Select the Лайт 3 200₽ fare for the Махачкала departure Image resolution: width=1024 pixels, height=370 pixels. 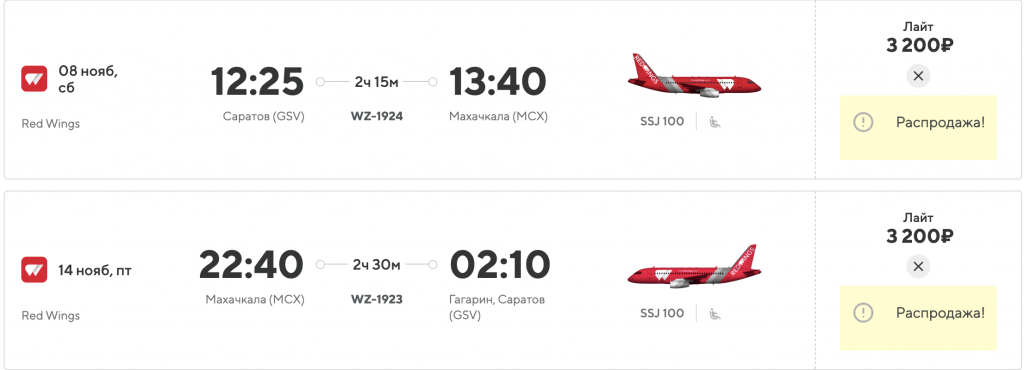[918, 228]
